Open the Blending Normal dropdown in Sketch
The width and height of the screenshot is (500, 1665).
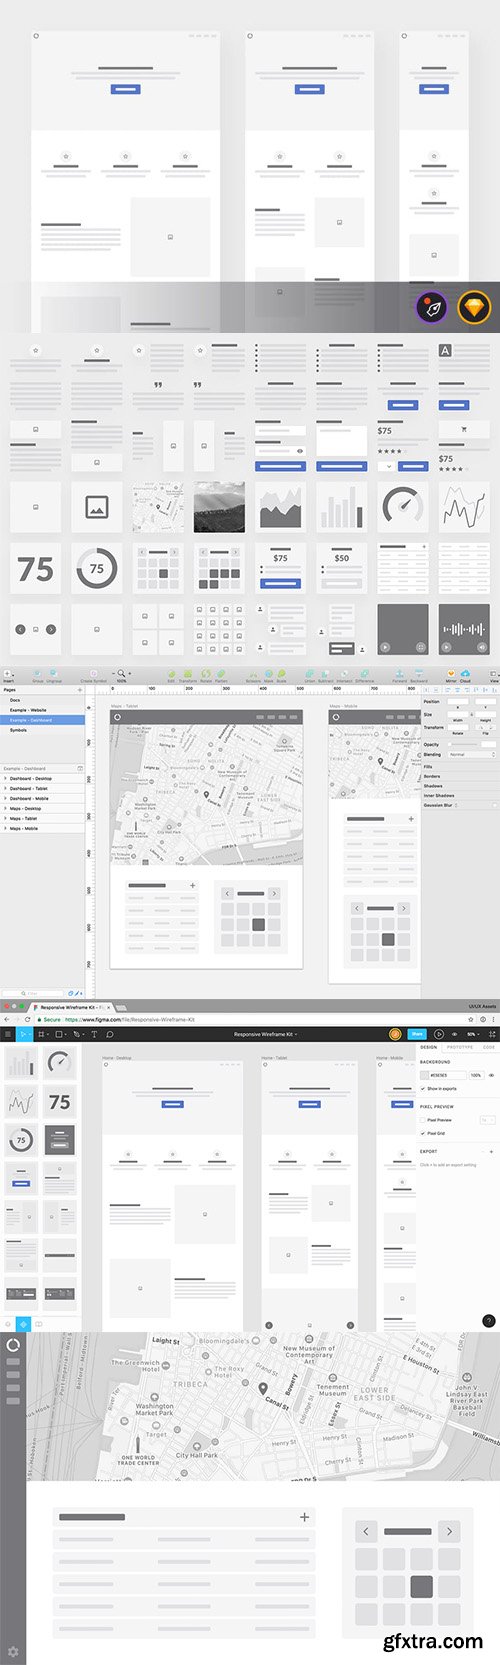click(470, 754)
